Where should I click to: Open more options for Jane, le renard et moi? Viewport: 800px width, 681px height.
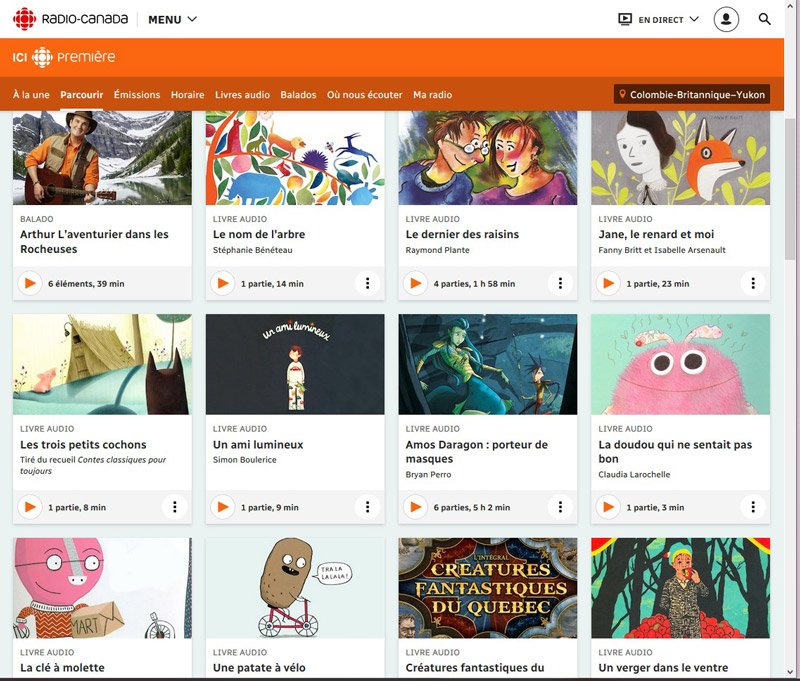click(753, 284)
